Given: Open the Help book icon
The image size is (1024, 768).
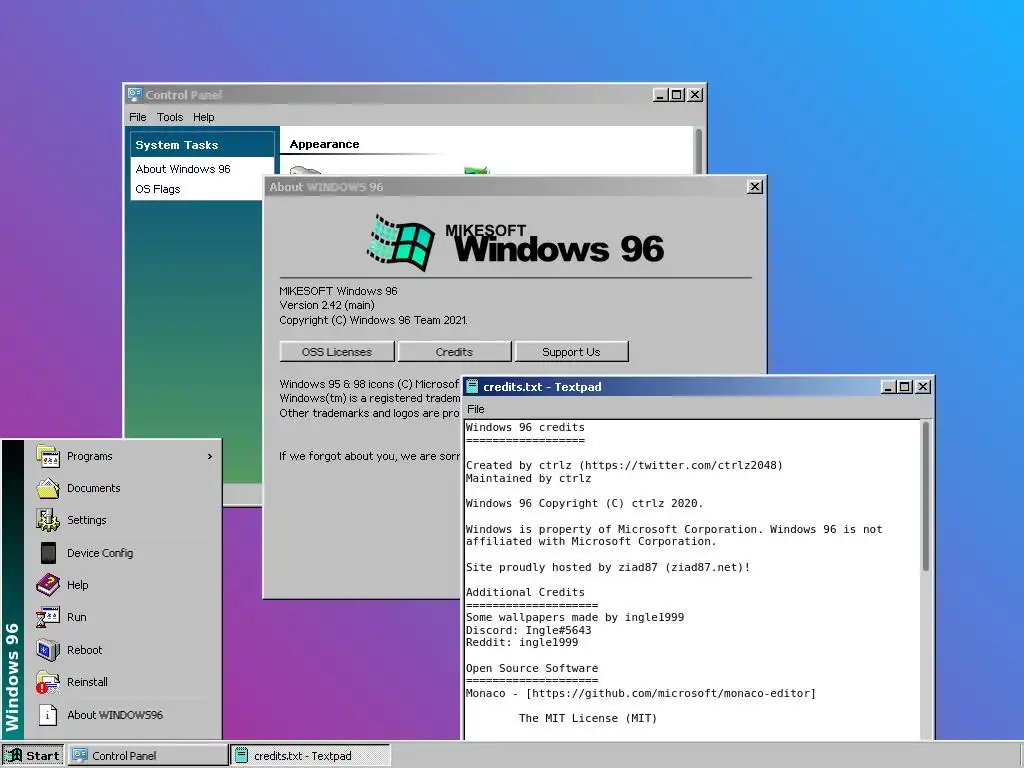Looking at the screenshot, I should pyautogui.click(x=48, y=584).
